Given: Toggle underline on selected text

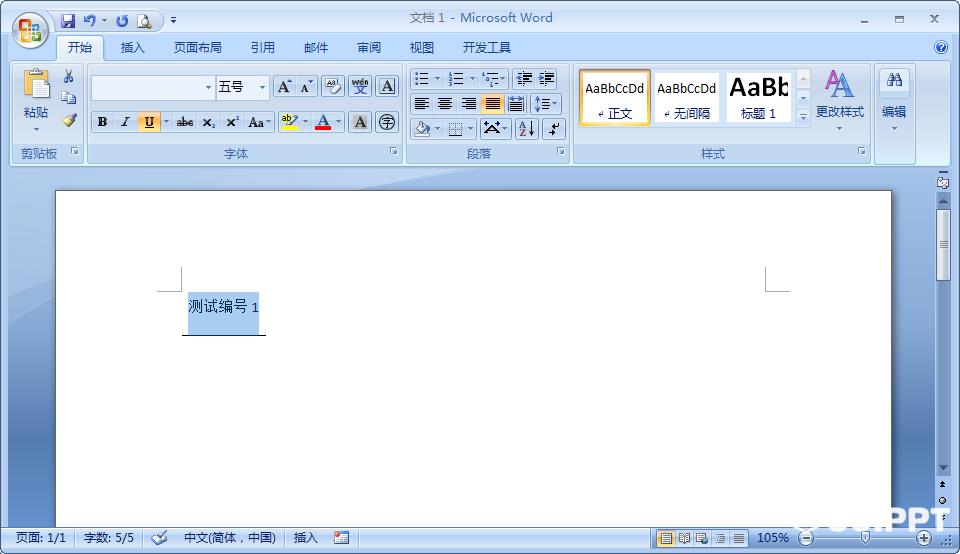Looking at the screenshot, I should tap(149, 122).
